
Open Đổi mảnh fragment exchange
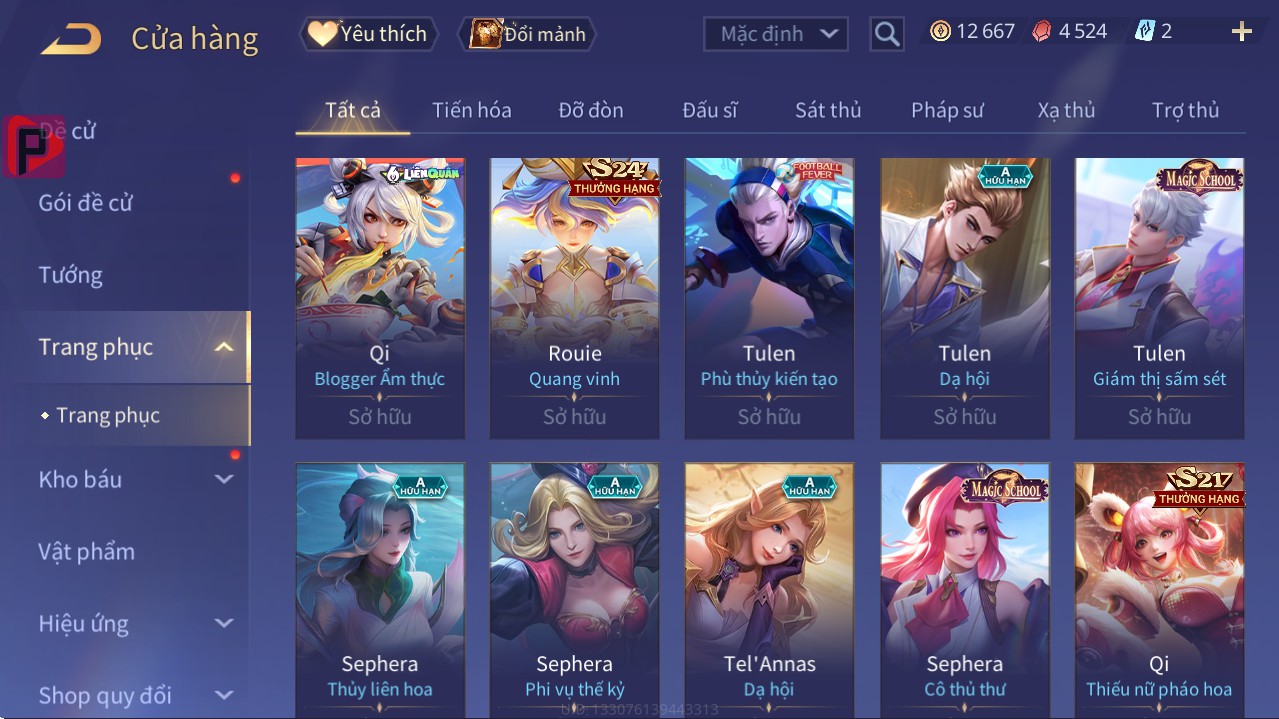(527, 34)
